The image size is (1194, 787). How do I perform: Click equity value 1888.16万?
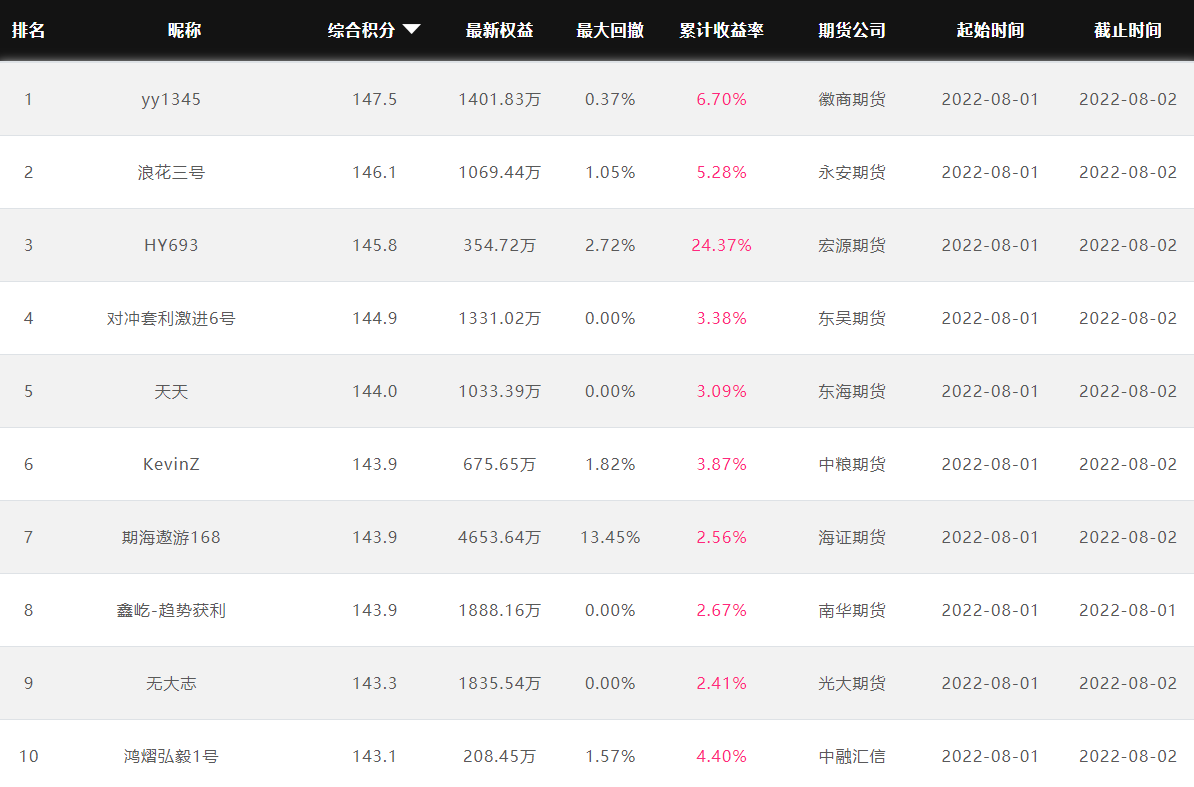pos(500,610)
